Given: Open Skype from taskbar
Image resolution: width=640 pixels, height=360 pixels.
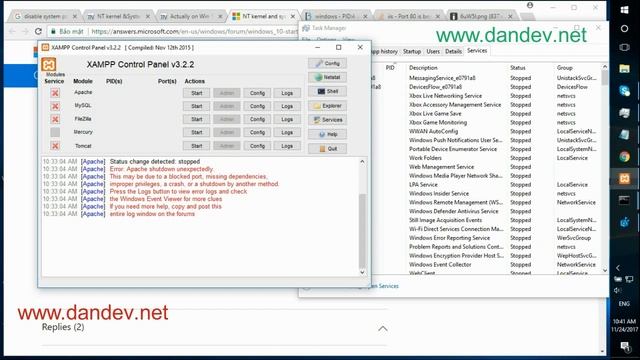Looking at the screenshot, I should click(x=624, y=91).
